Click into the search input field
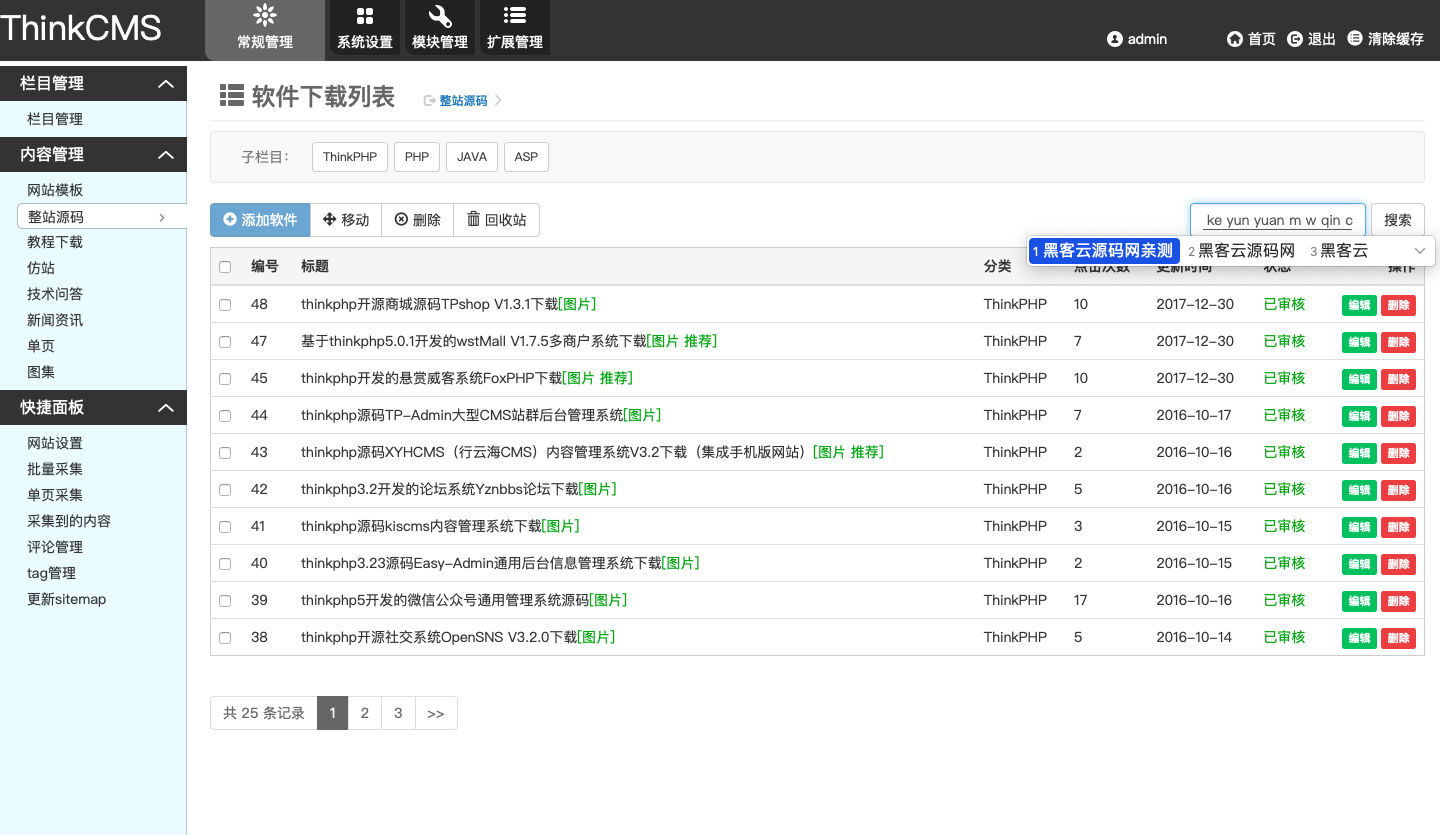The image size is (1440, 835). click(x=1278, y=220)
